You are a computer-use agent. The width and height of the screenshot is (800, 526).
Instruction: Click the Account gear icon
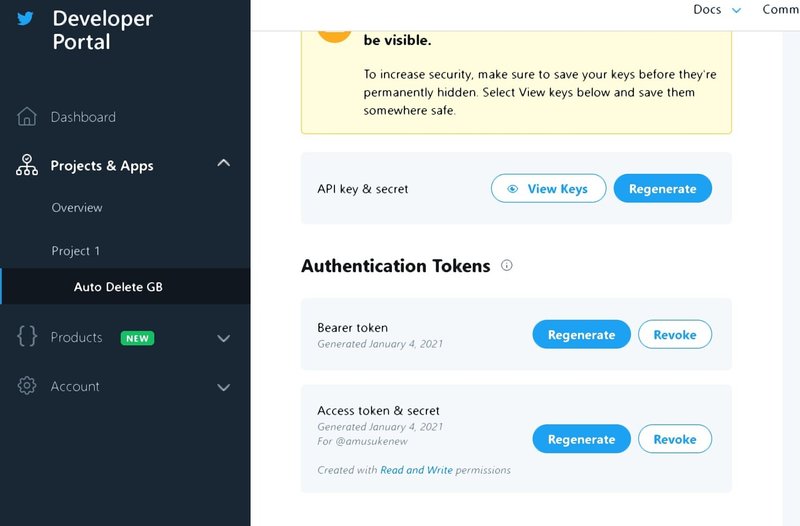[x=27, y=386]
